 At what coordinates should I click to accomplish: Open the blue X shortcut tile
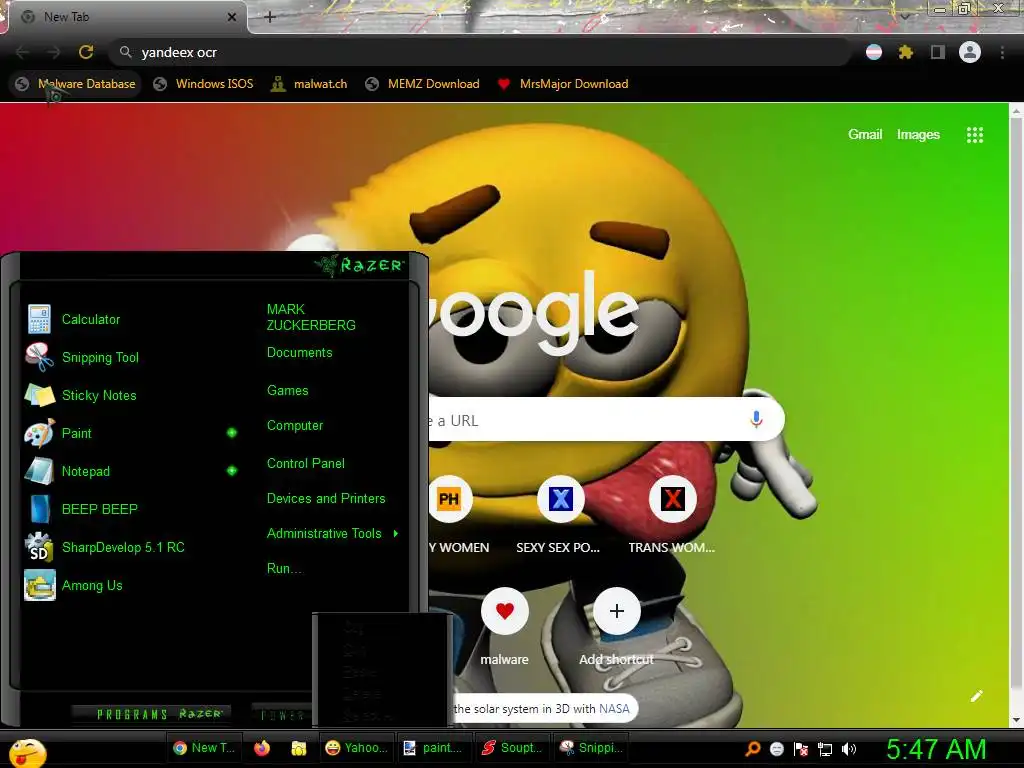(560, 500)
